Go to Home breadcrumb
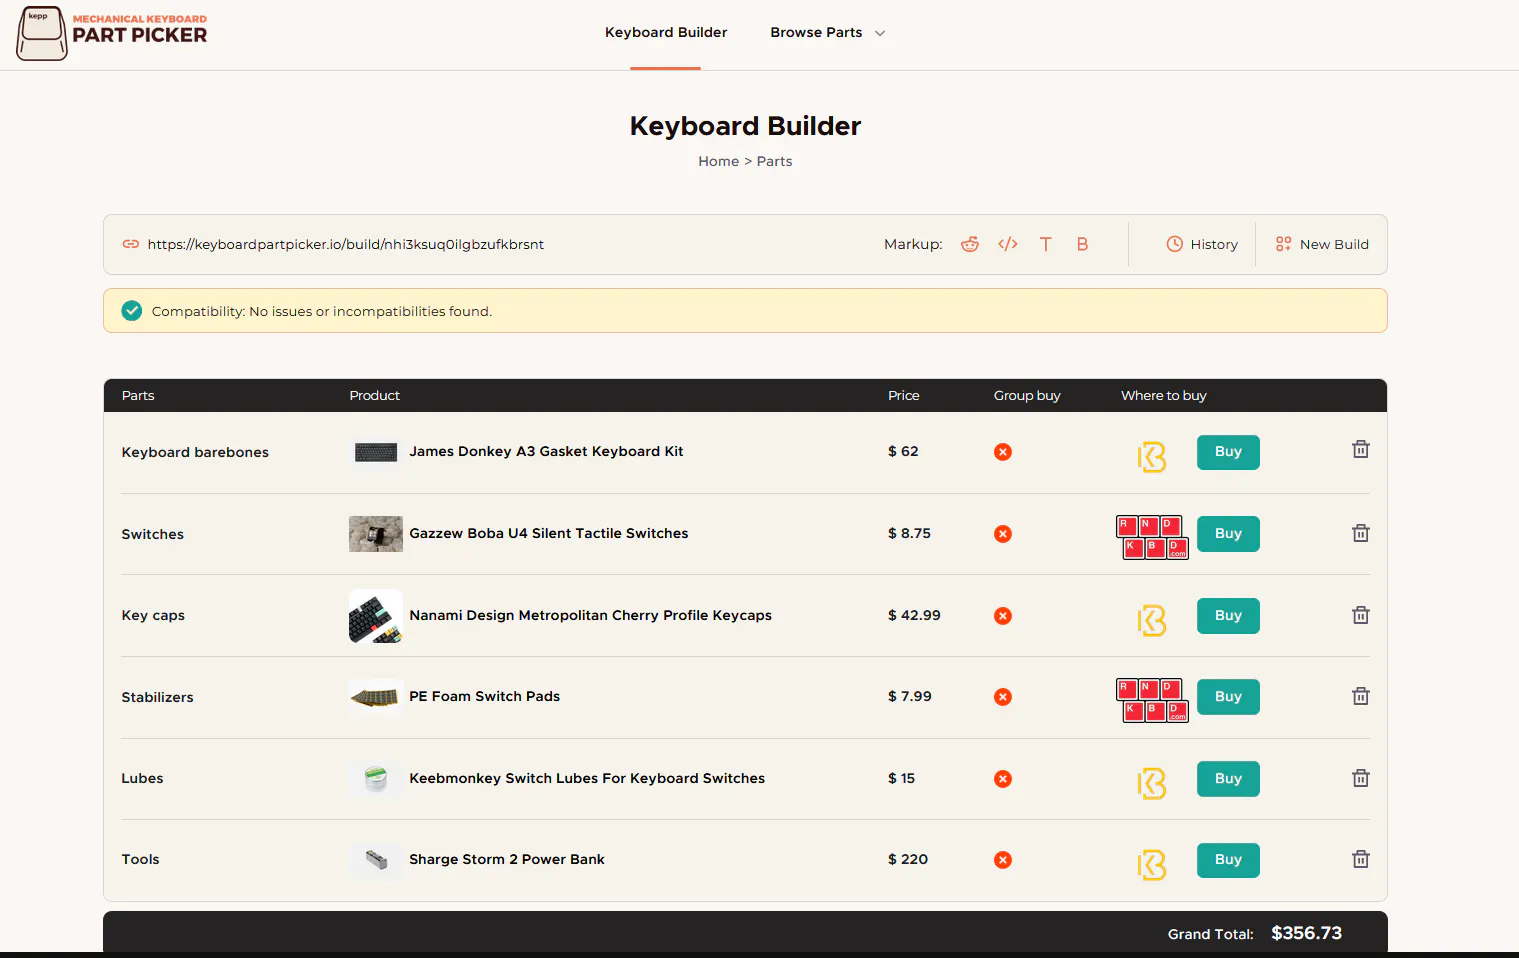 click(x=718, y=161)
